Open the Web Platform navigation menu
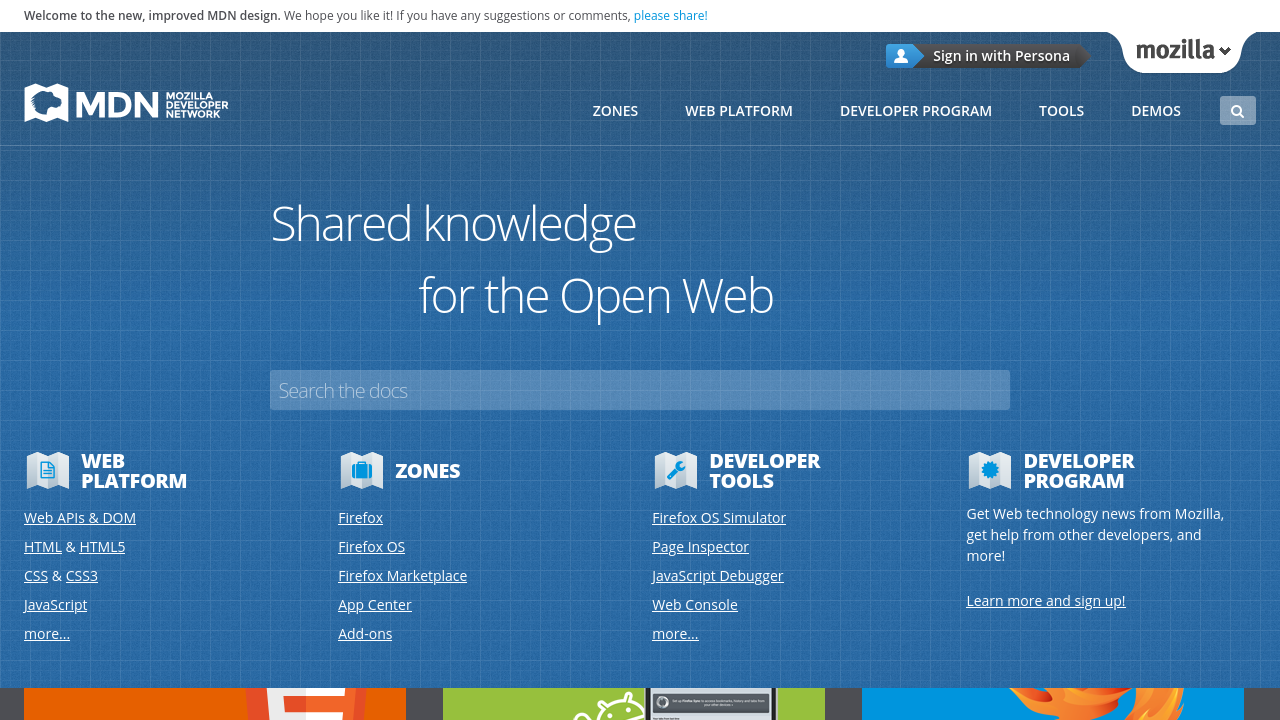The width and height of the screenshot is (1280, 720). [x=738, y=111]
